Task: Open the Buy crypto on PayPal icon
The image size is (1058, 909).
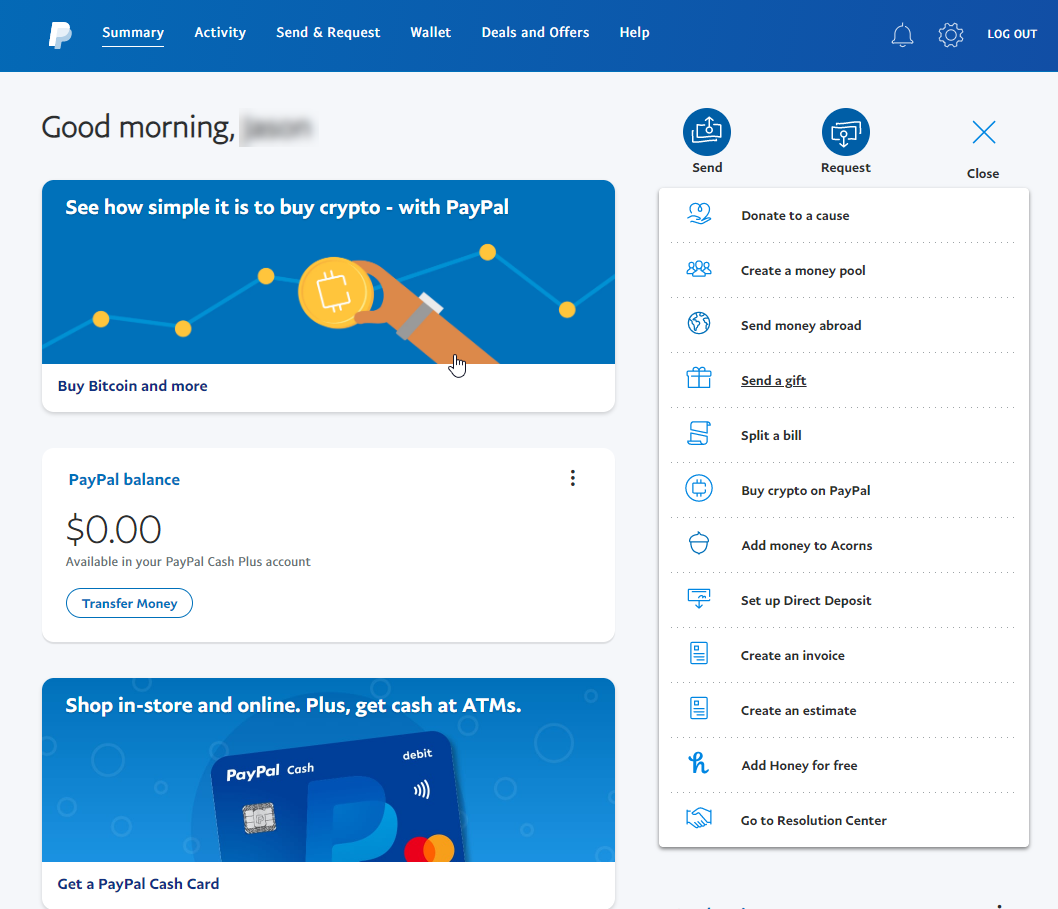Action: click(x=699, y=489)
